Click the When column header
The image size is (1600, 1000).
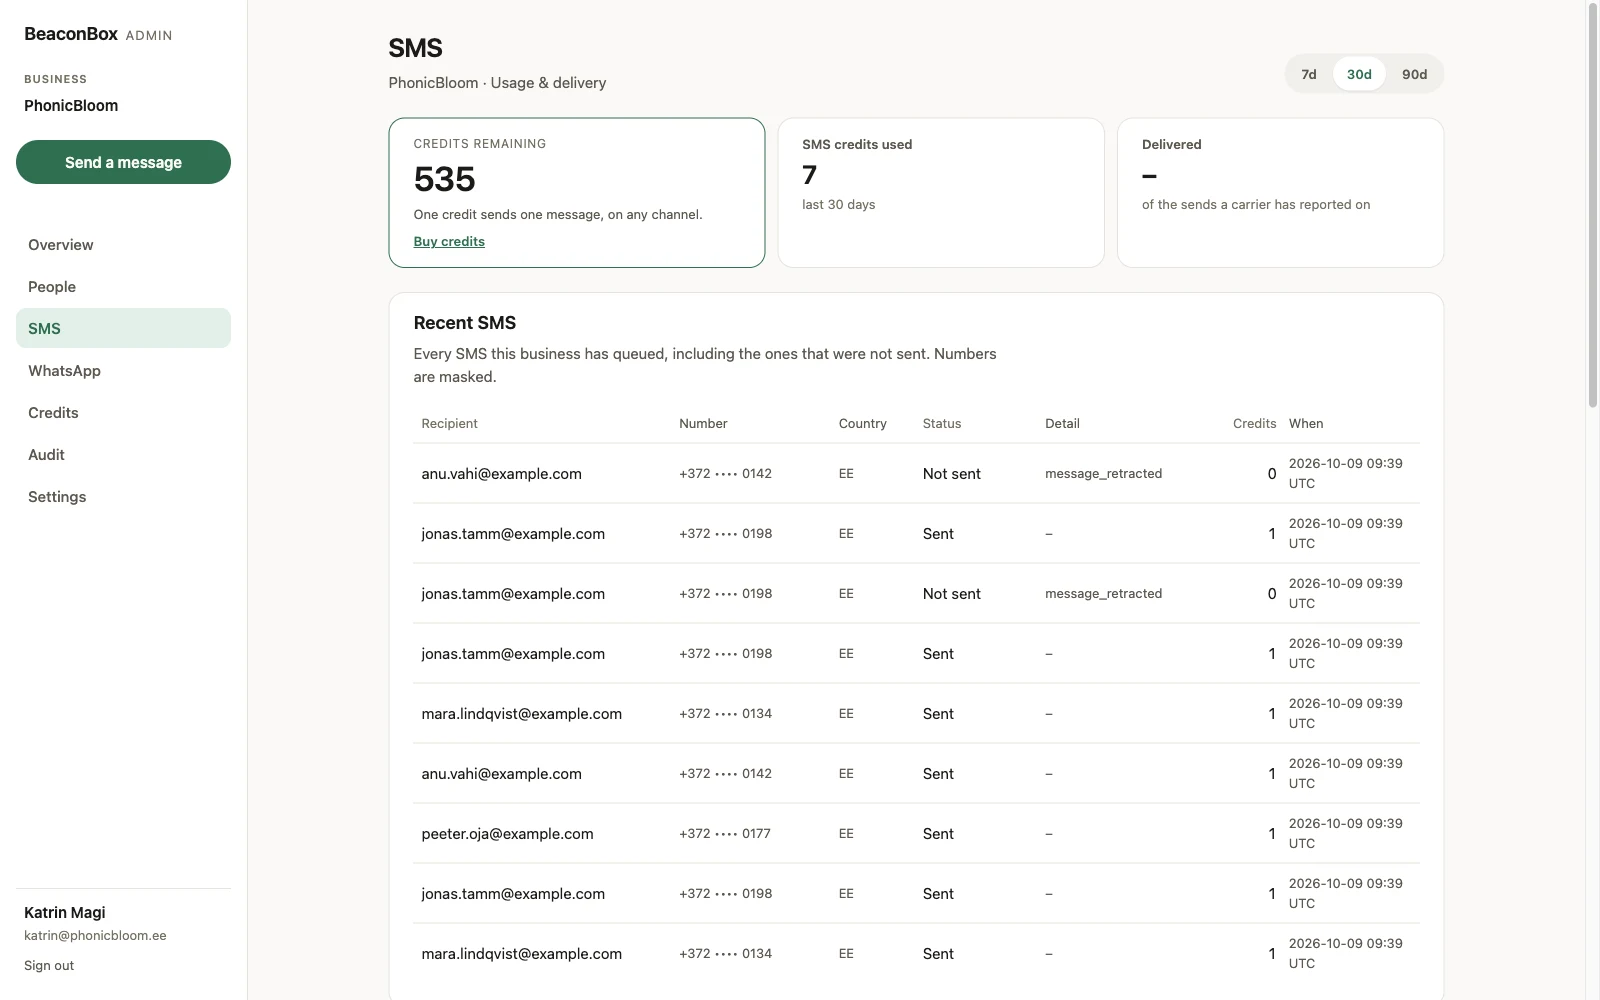pos(1306,423)
